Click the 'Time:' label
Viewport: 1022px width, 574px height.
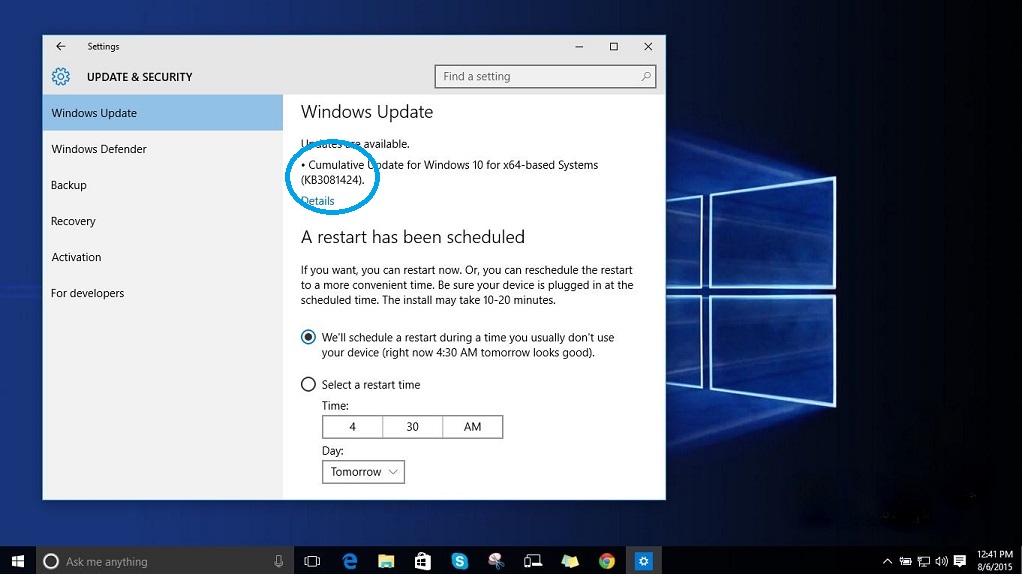335,405
